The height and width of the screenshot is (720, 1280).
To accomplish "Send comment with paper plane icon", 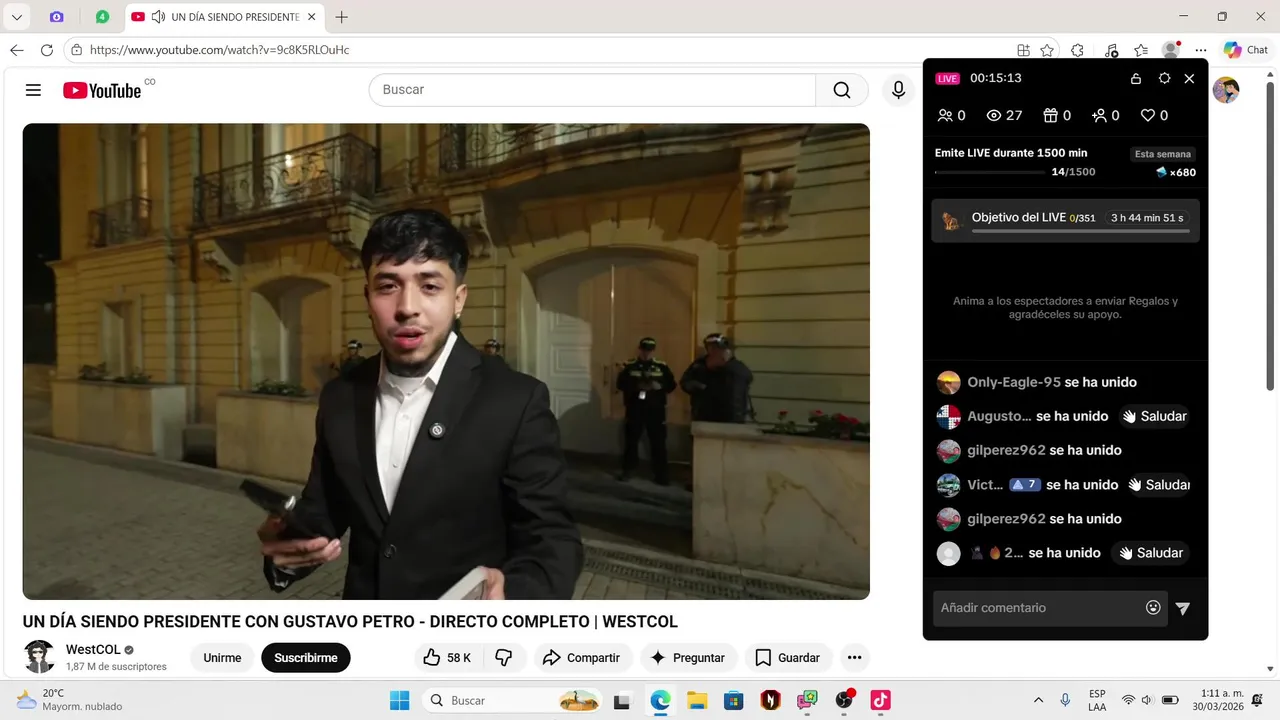I will point(1183,608).
